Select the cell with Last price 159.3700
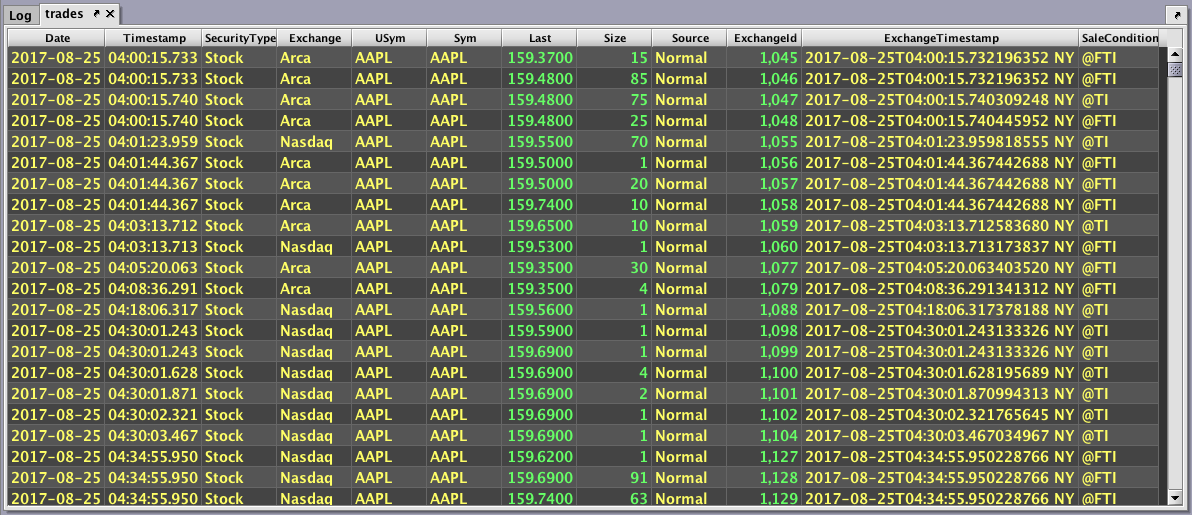Image resolution: width=1192 pixels, height=515 pixels. coord(540,58)
